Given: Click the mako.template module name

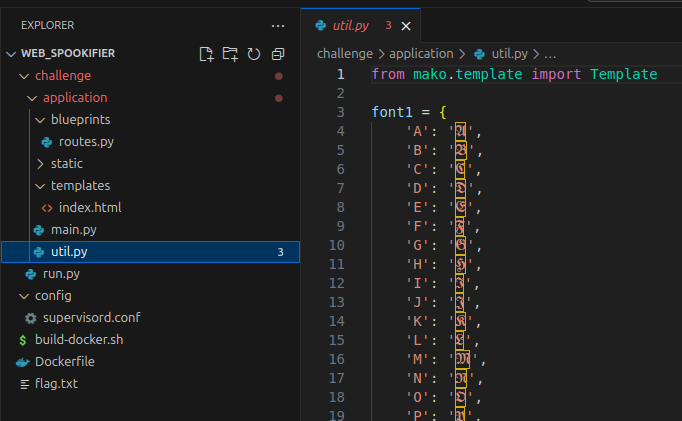Looking at the screenshot, I should 468,74.
